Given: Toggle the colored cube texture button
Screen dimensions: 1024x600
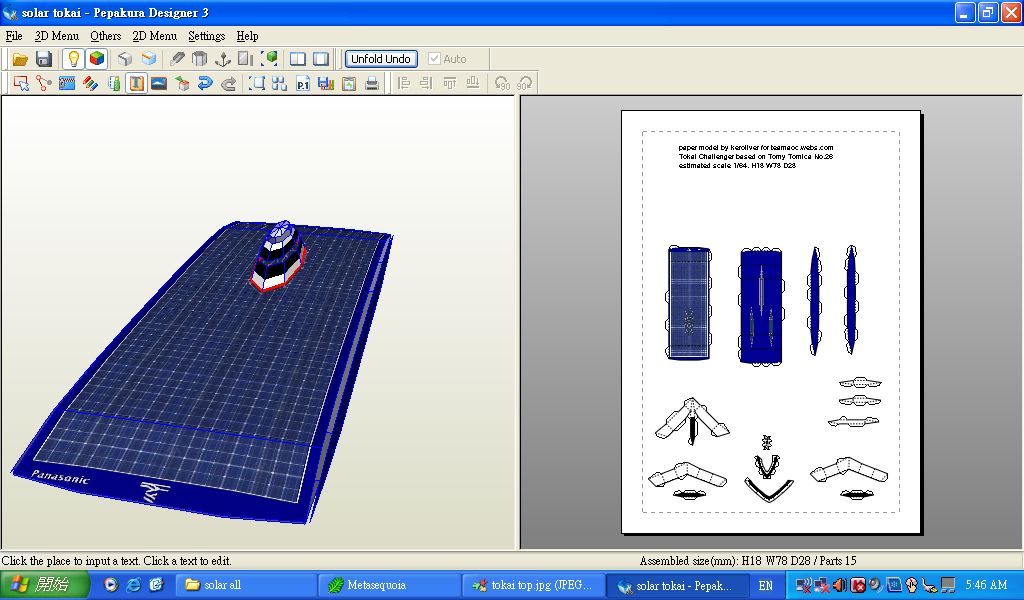Looking at the screenshot, I should (x=96, y=59).
